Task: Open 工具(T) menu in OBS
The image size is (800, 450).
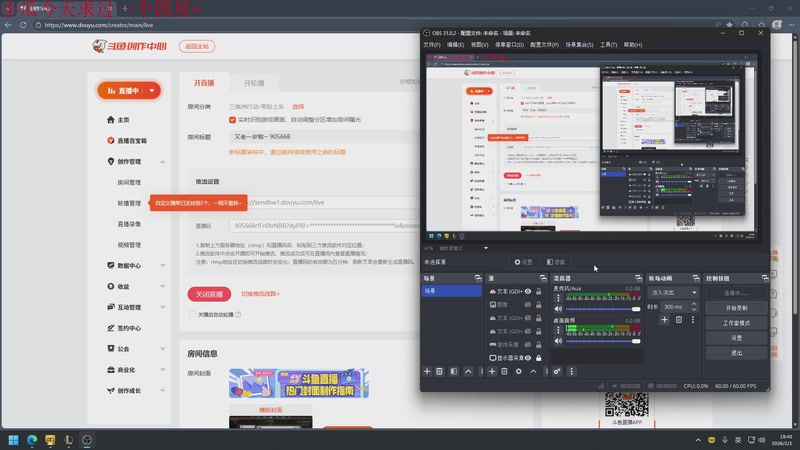Action: tap(608, 45)
